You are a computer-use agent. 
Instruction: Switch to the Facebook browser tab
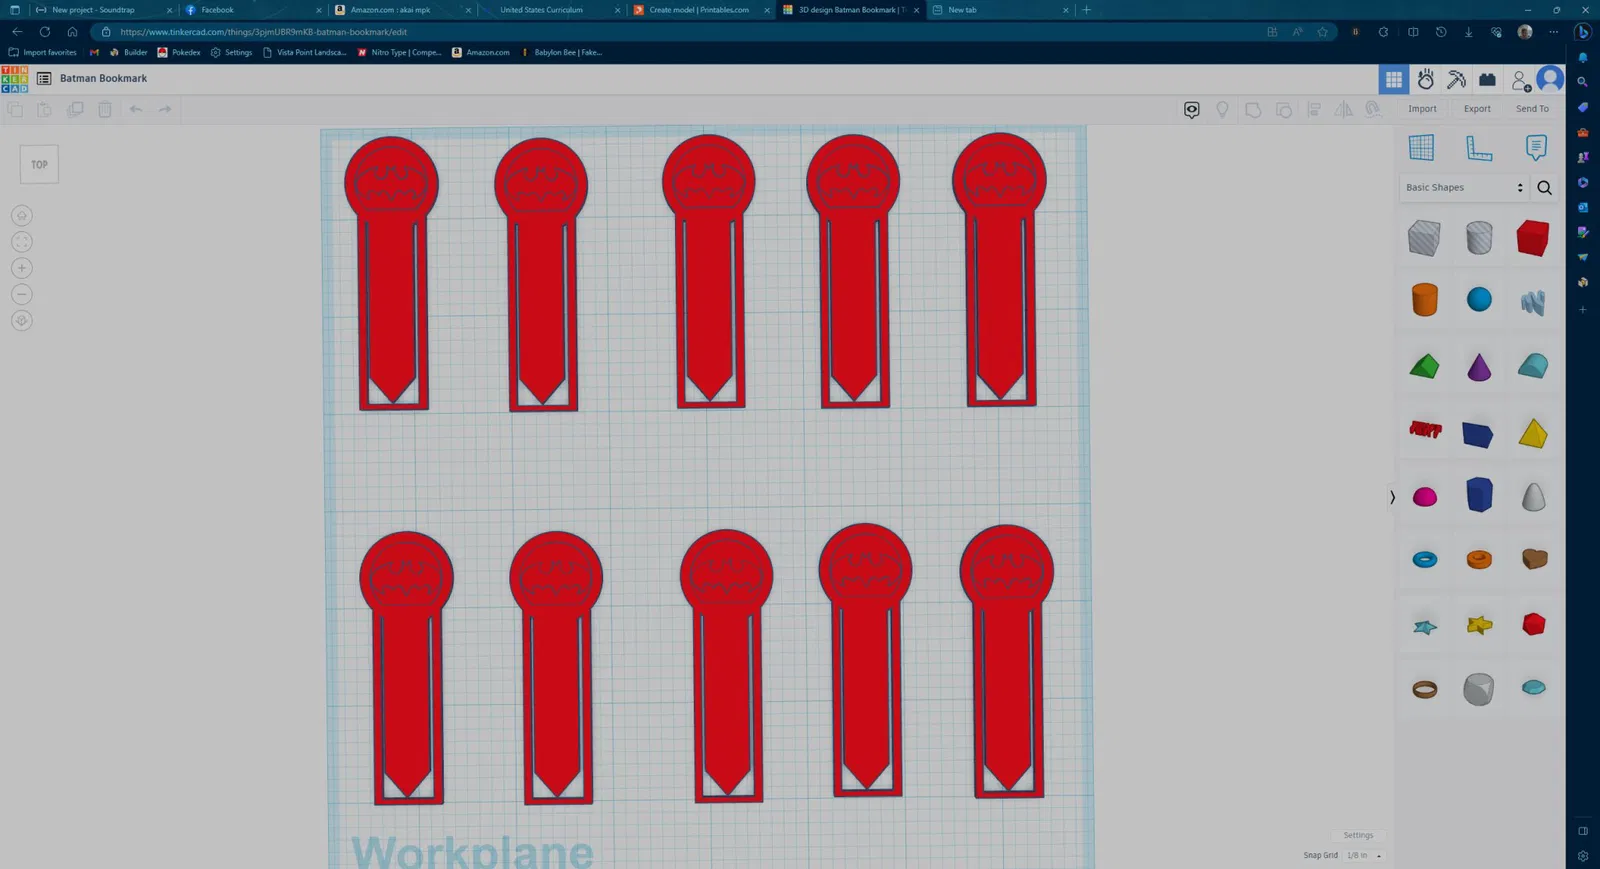click(254, 10)
